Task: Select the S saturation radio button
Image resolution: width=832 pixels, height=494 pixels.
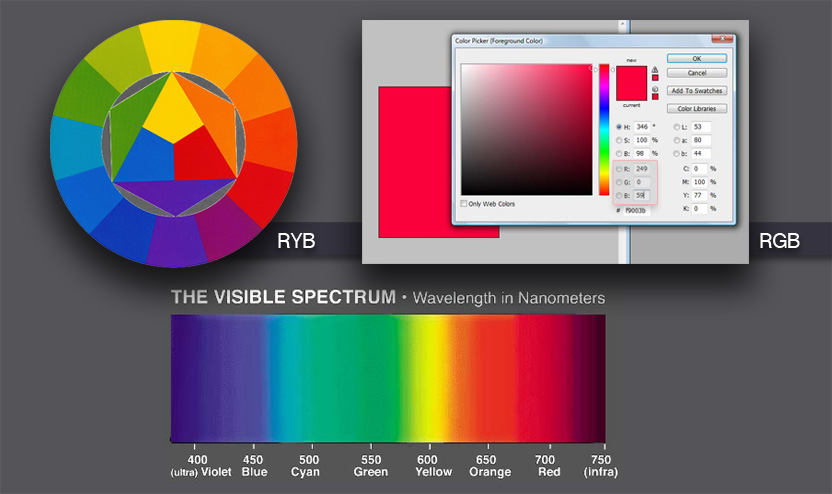Action: [619, 141]
